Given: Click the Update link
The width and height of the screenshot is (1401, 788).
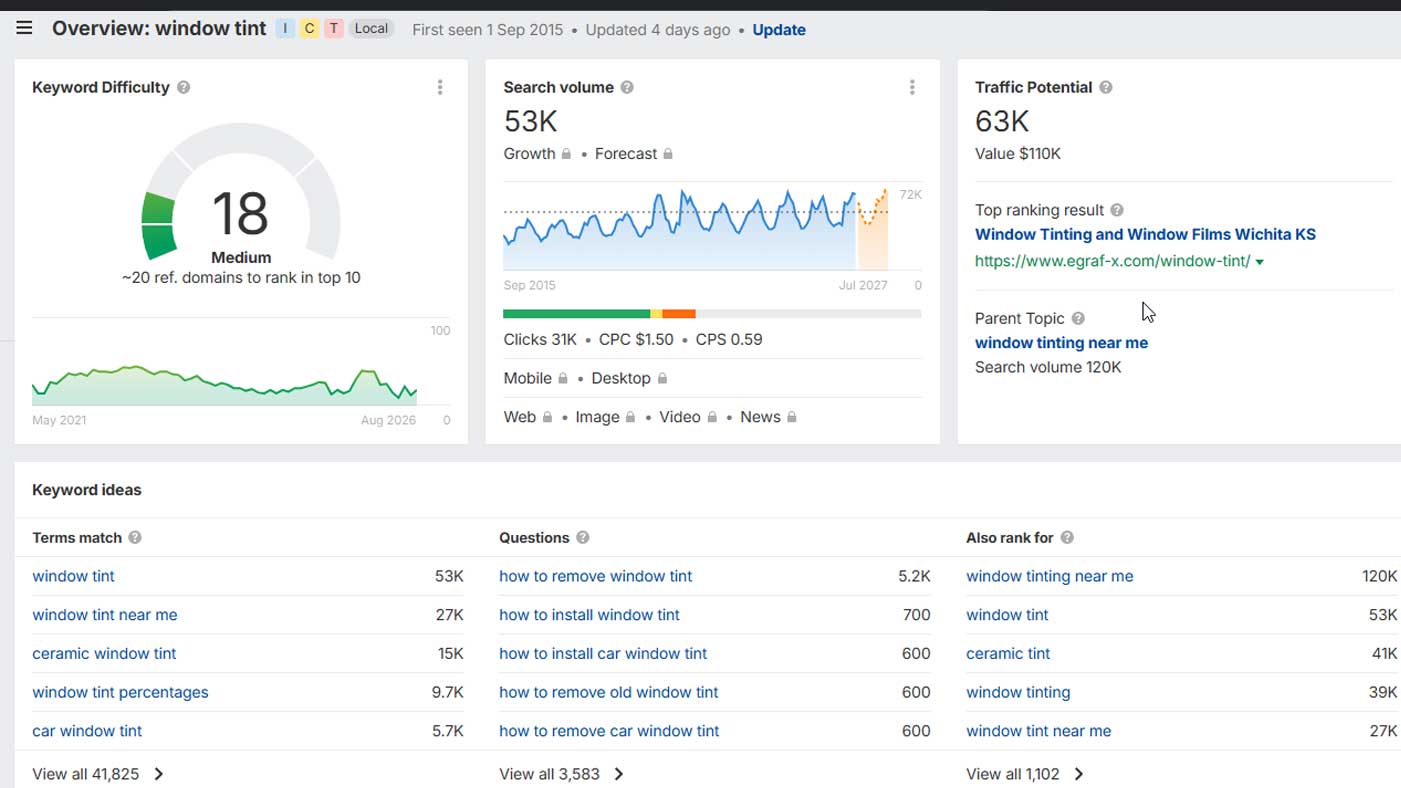Looking at the screenshot, I should 779,30.
